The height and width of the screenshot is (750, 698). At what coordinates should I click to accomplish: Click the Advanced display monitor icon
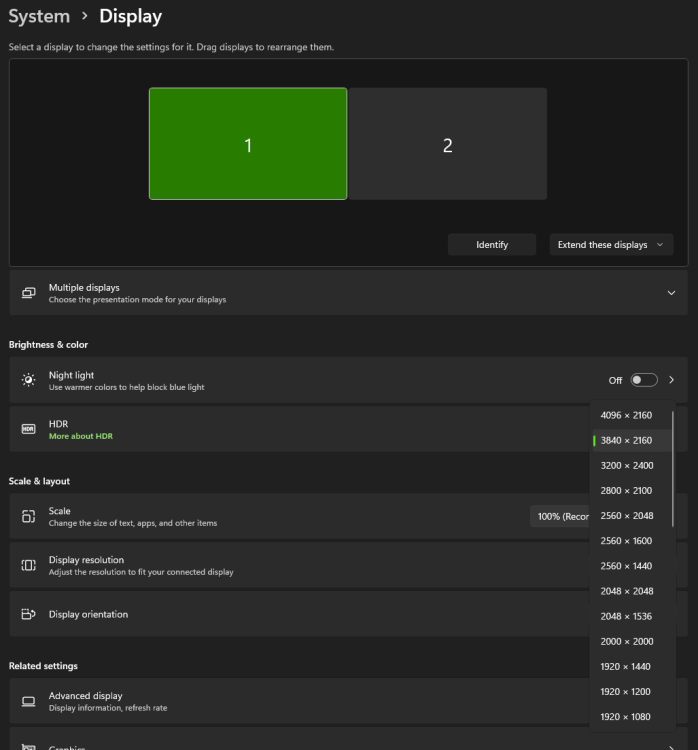[x=29, y=702]
